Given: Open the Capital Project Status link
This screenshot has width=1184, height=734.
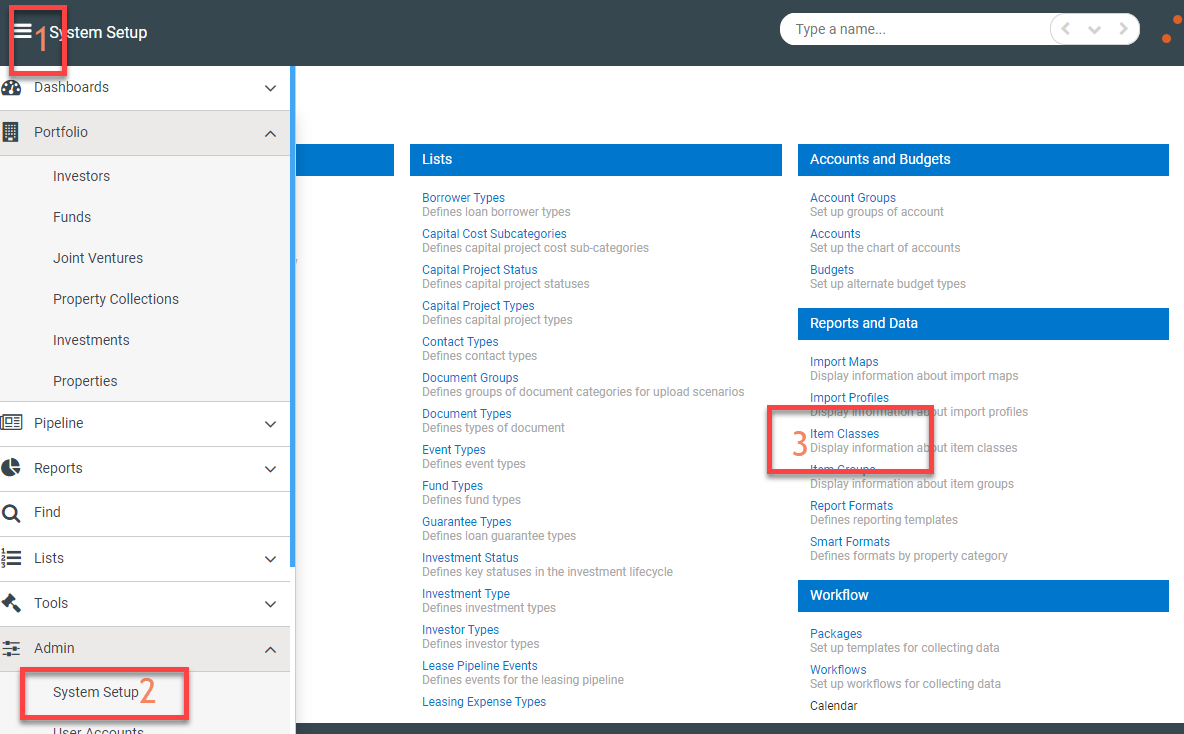Looking at the screenshot, I should pos(479,270).
